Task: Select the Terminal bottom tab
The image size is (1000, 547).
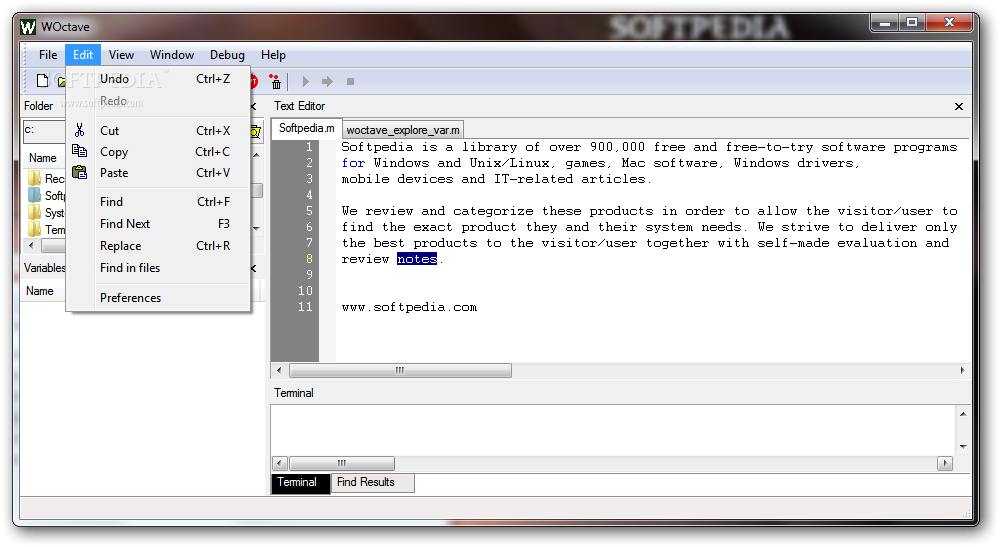Action: point(300,483)
